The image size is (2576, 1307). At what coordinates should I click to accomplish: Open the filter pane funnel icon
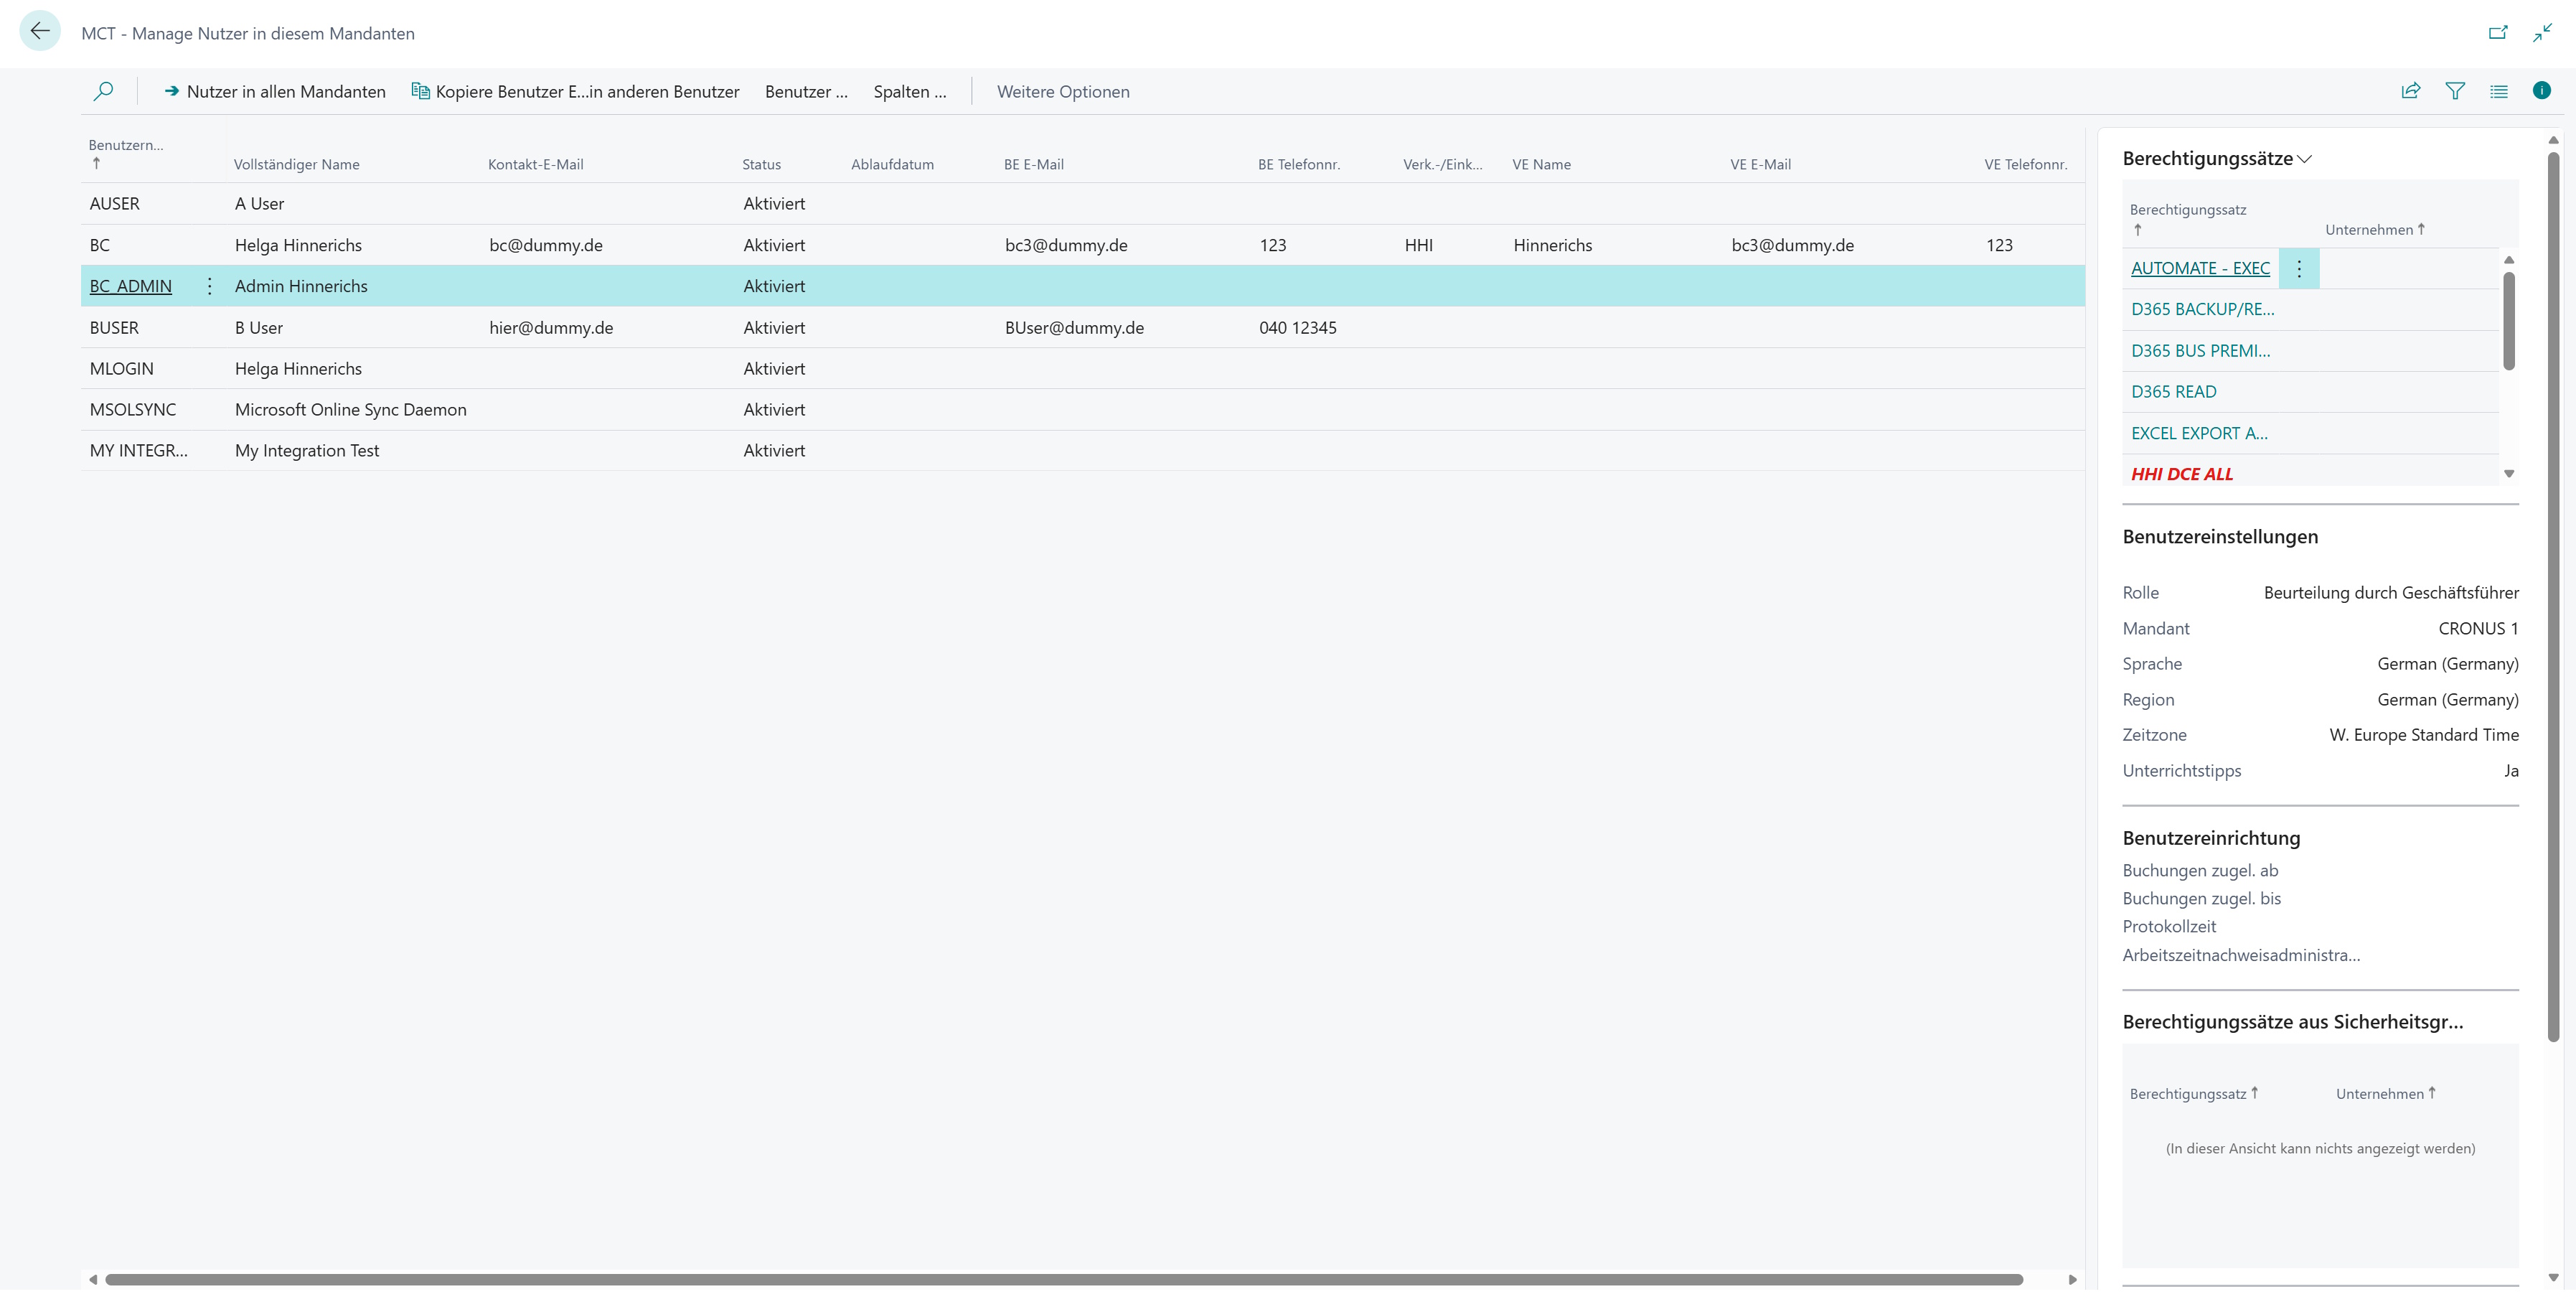2455,91
